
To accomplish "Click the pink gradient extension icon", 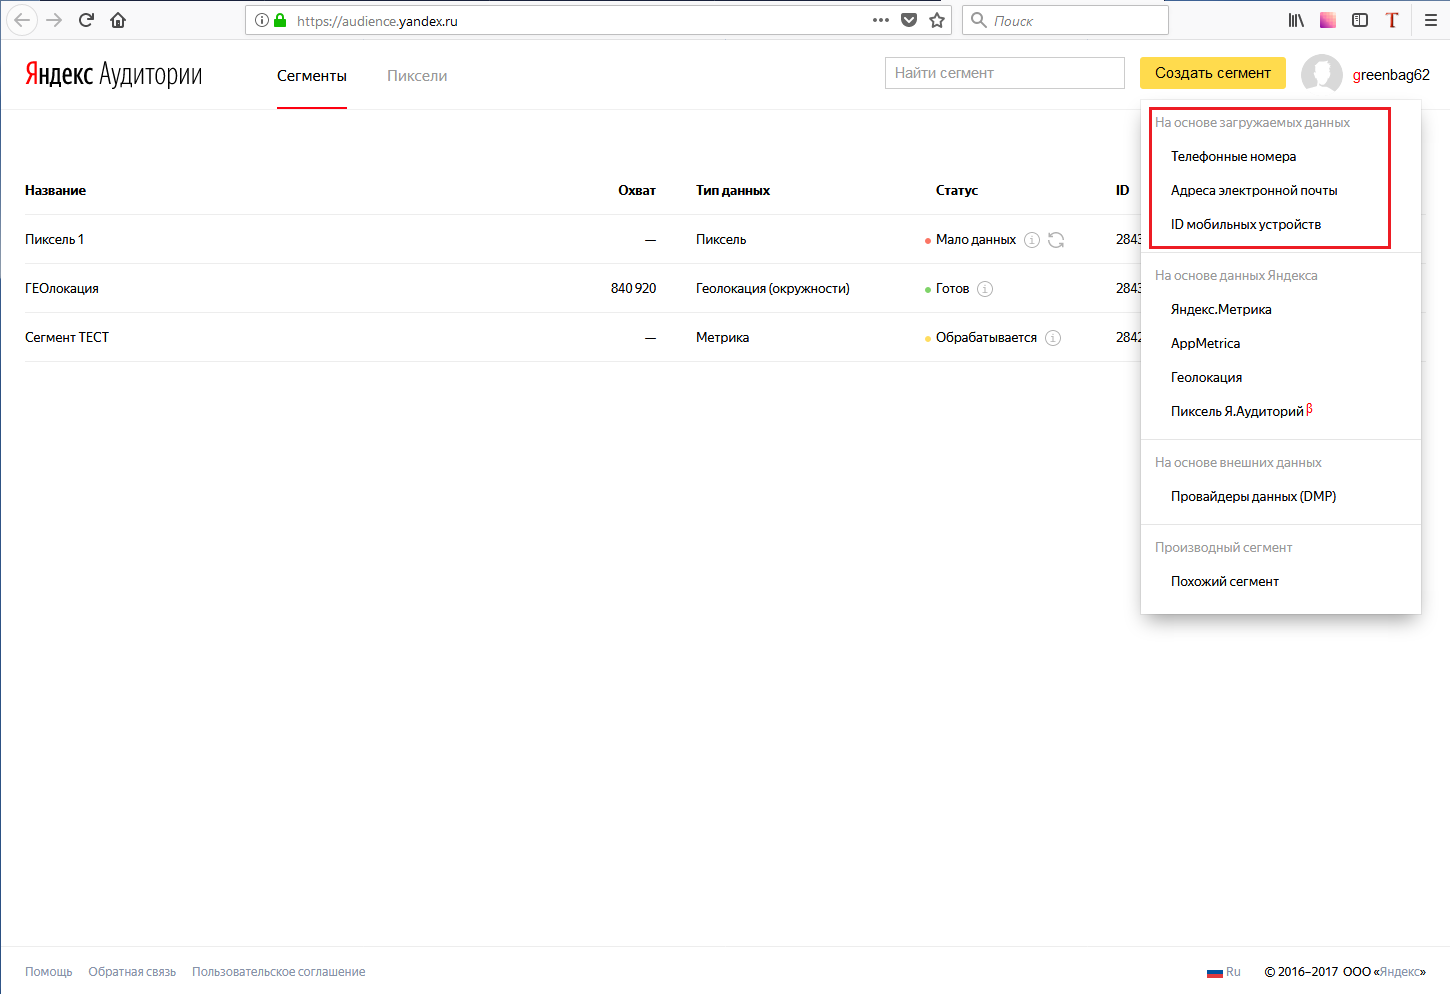I will (1328, 20).
